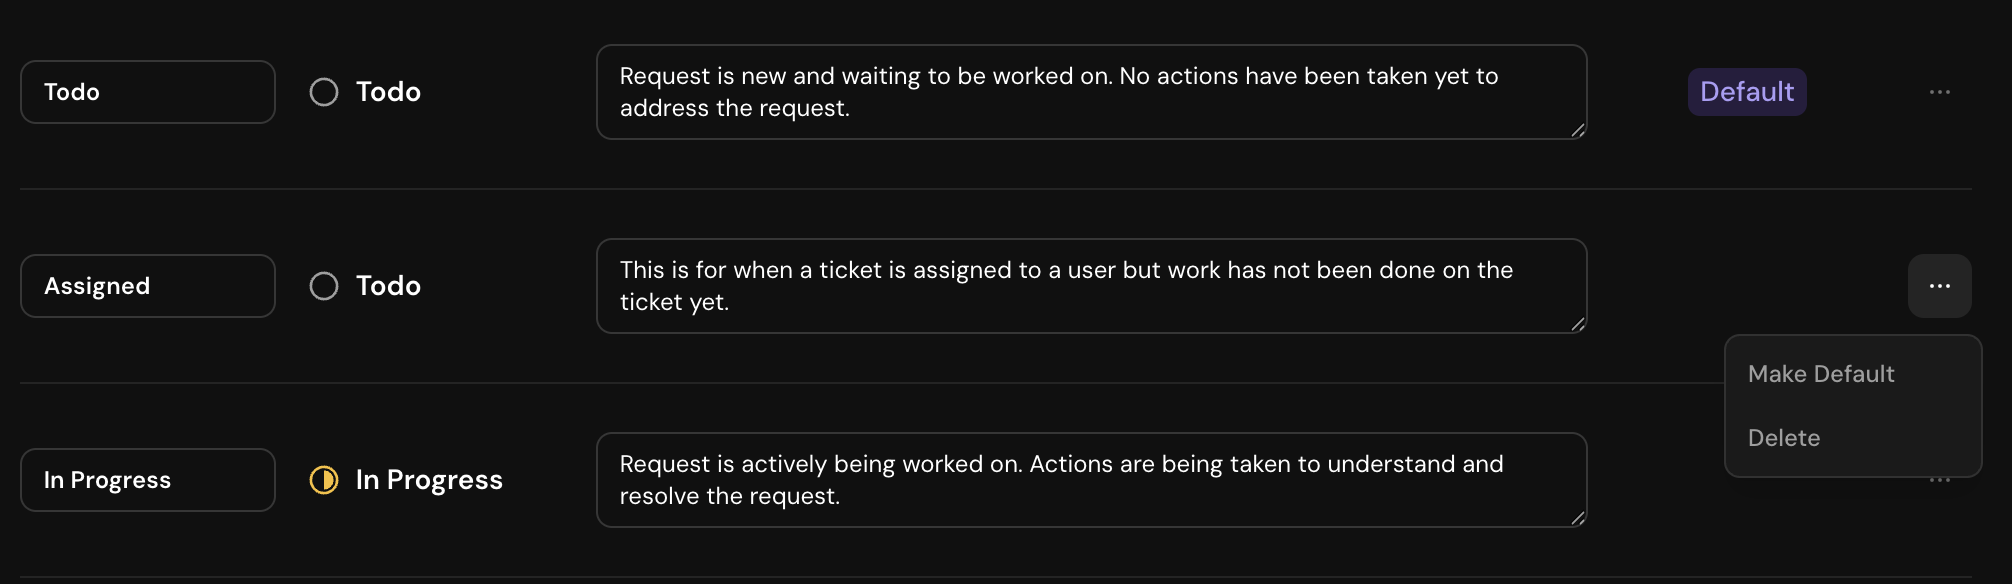The width and height of the screenshot is (2012, 584).
Task: Select the Todo status radio indicator
Action: pos(323,91)
